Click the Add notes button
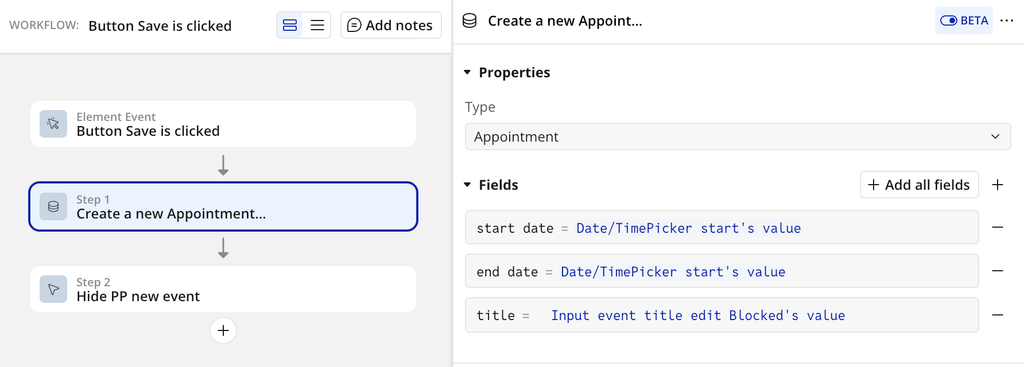Screen dimensions: 1024x367 point(391,25)
